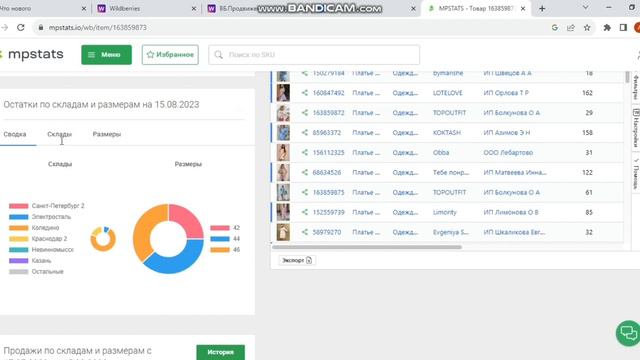Toggle size 42 legend swatch

pyautogui.click(x=220, y=228)
